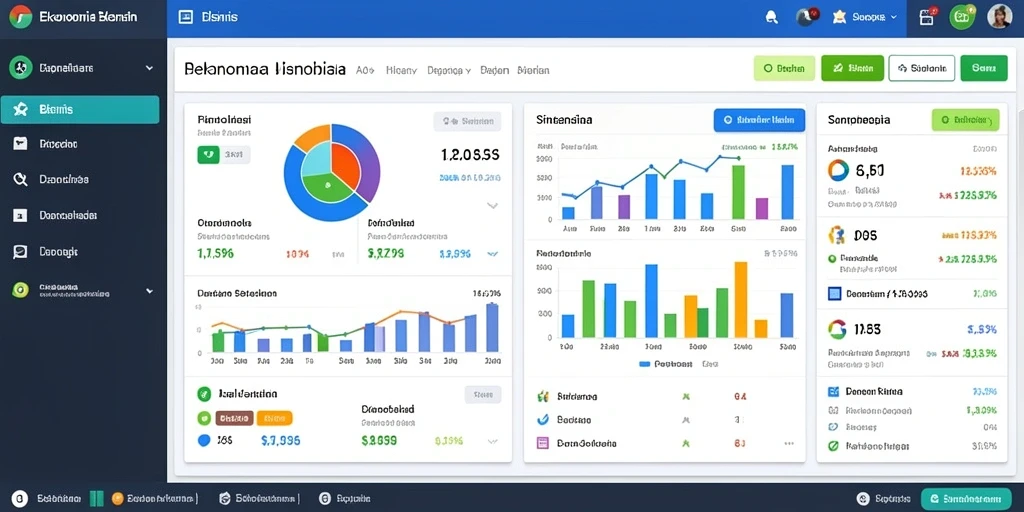Expand the blue chevron on the pie card's stats row

click(x=492, y=254)
